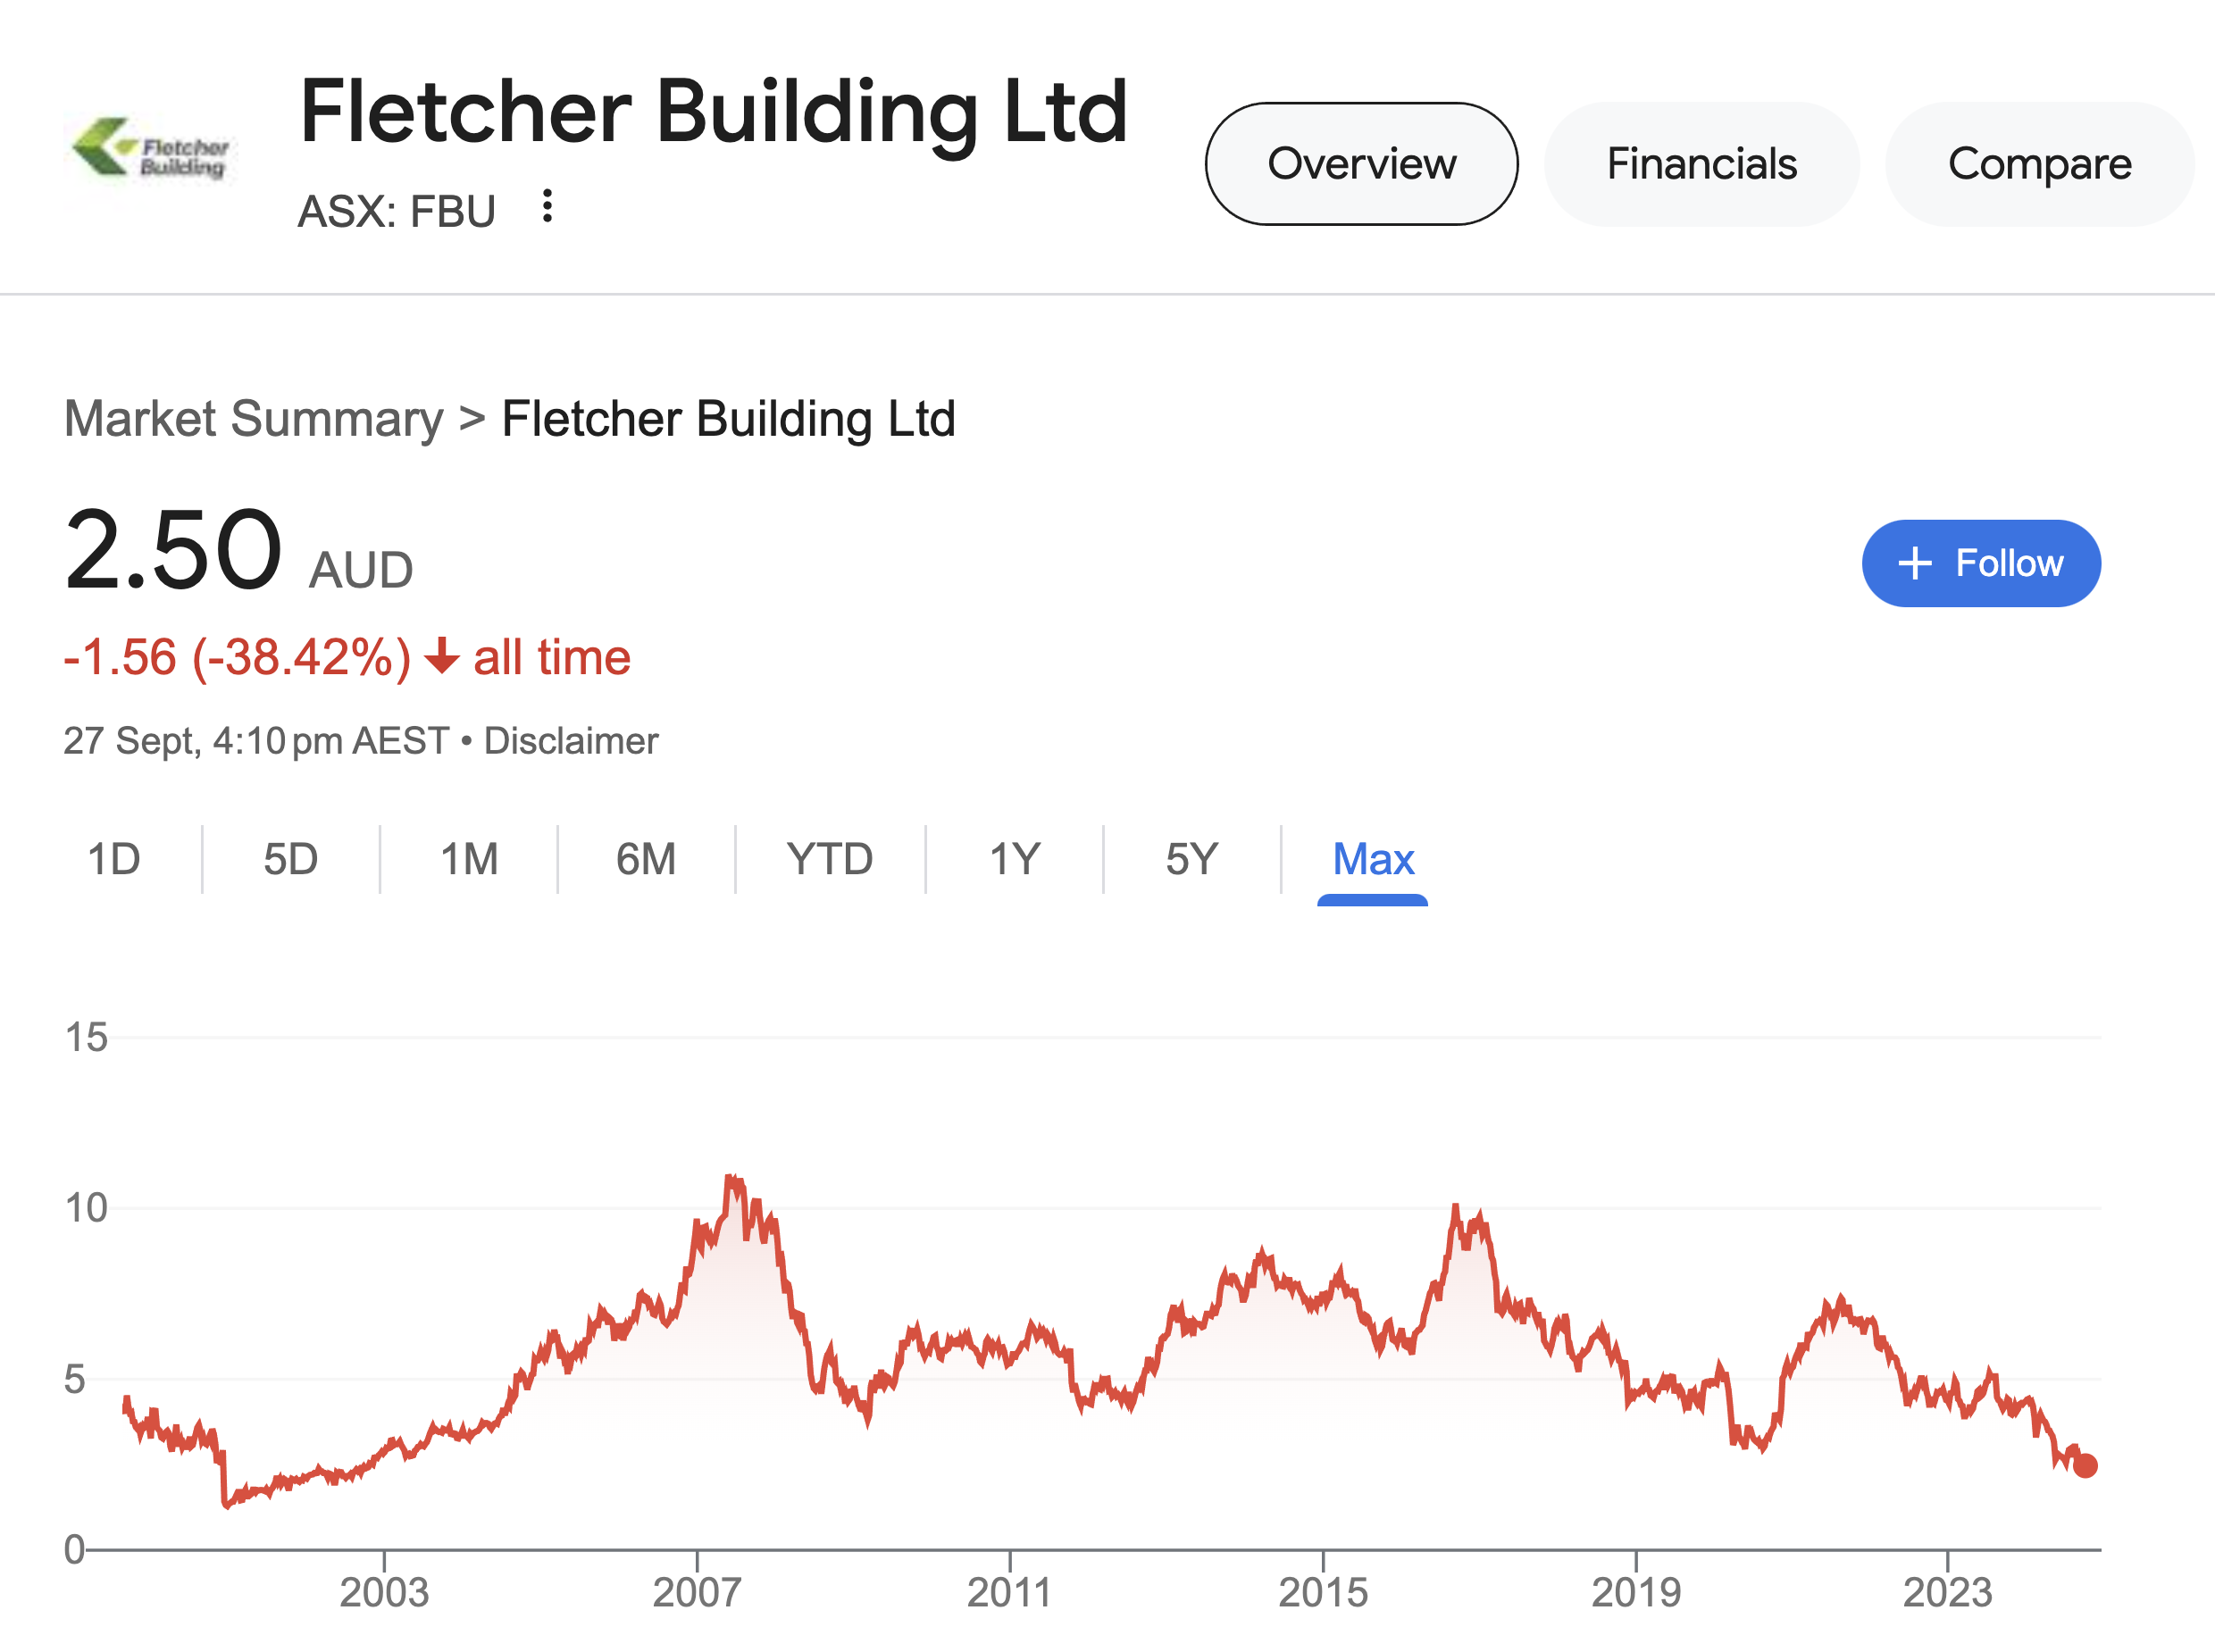This screenshot has width=2215, height=1652.
Task: Open the Financials tab
Action: 1701,164
